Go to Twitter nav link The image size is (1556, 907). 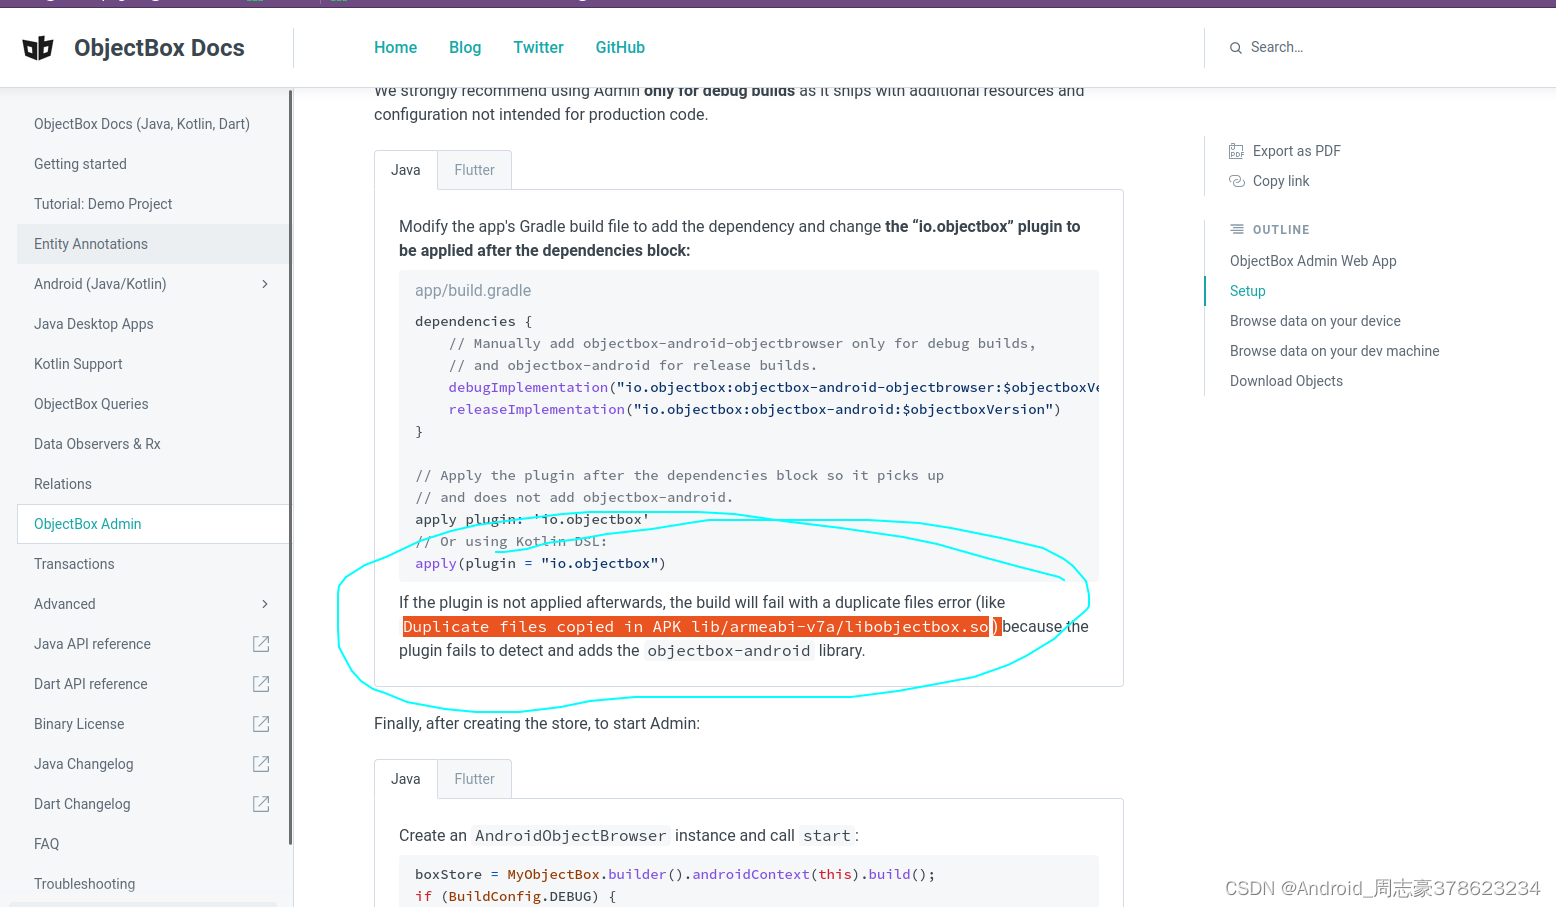click(538, 47)
